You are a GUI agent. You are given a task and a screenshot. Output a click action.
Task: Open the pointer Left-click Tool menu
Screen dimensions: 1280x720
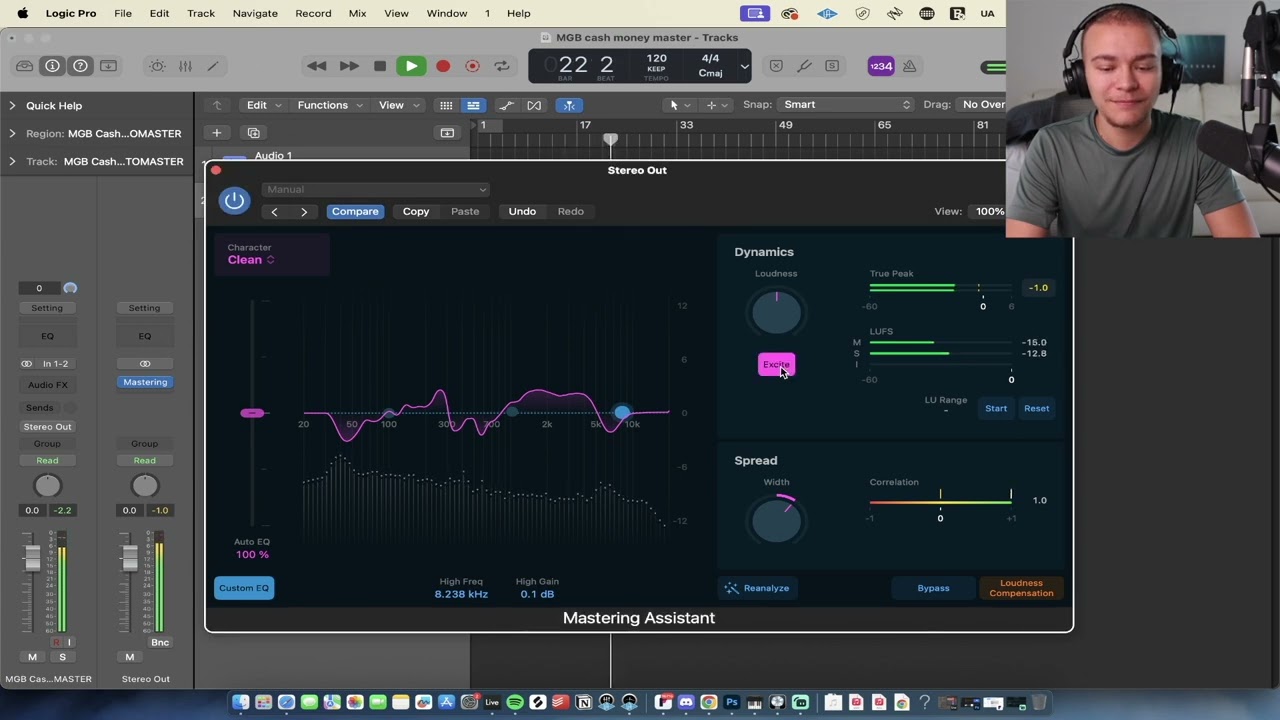pyautogui.click(x=679, y=105)
